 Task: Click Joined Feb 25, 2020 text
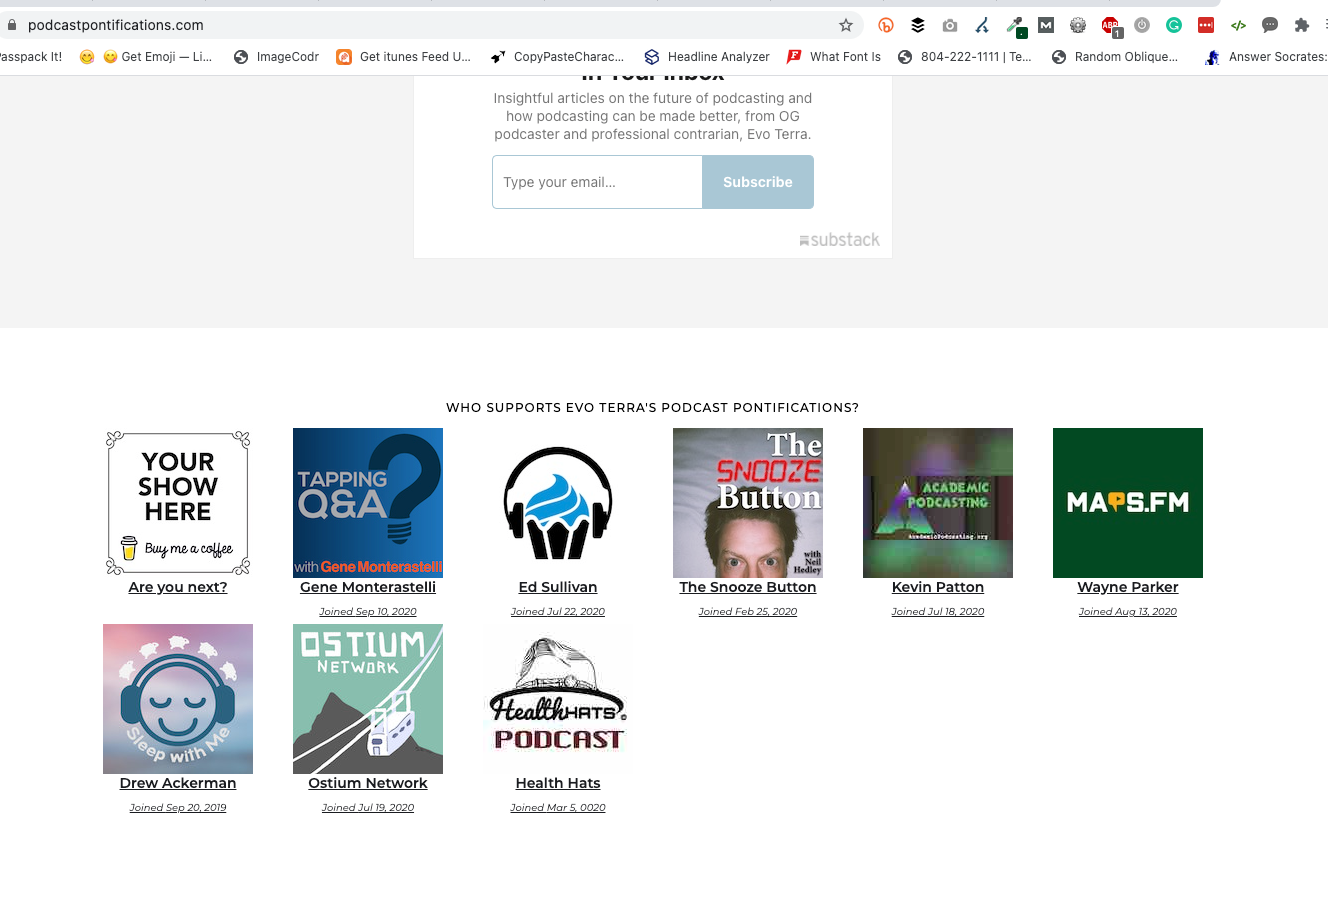pyautogui.click(x=748, y=612)
